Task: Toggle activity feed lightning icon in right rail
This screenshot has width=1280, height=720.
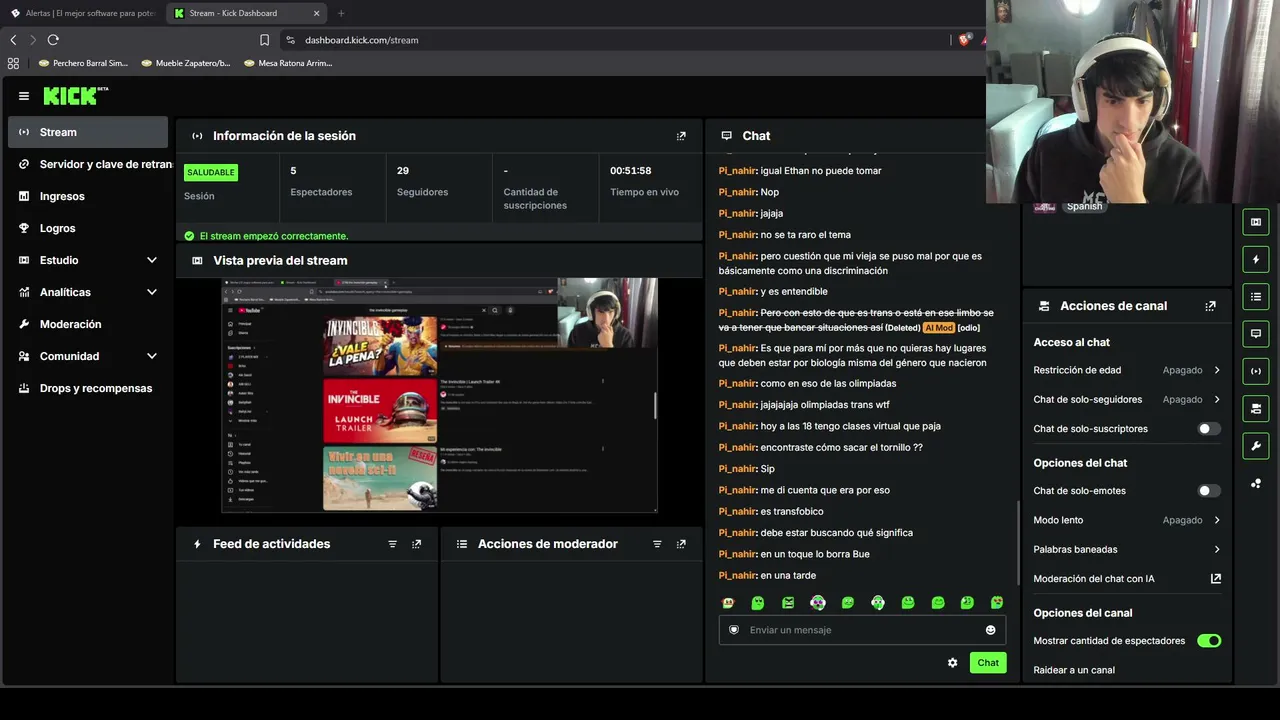Action: click(1256, 259)
